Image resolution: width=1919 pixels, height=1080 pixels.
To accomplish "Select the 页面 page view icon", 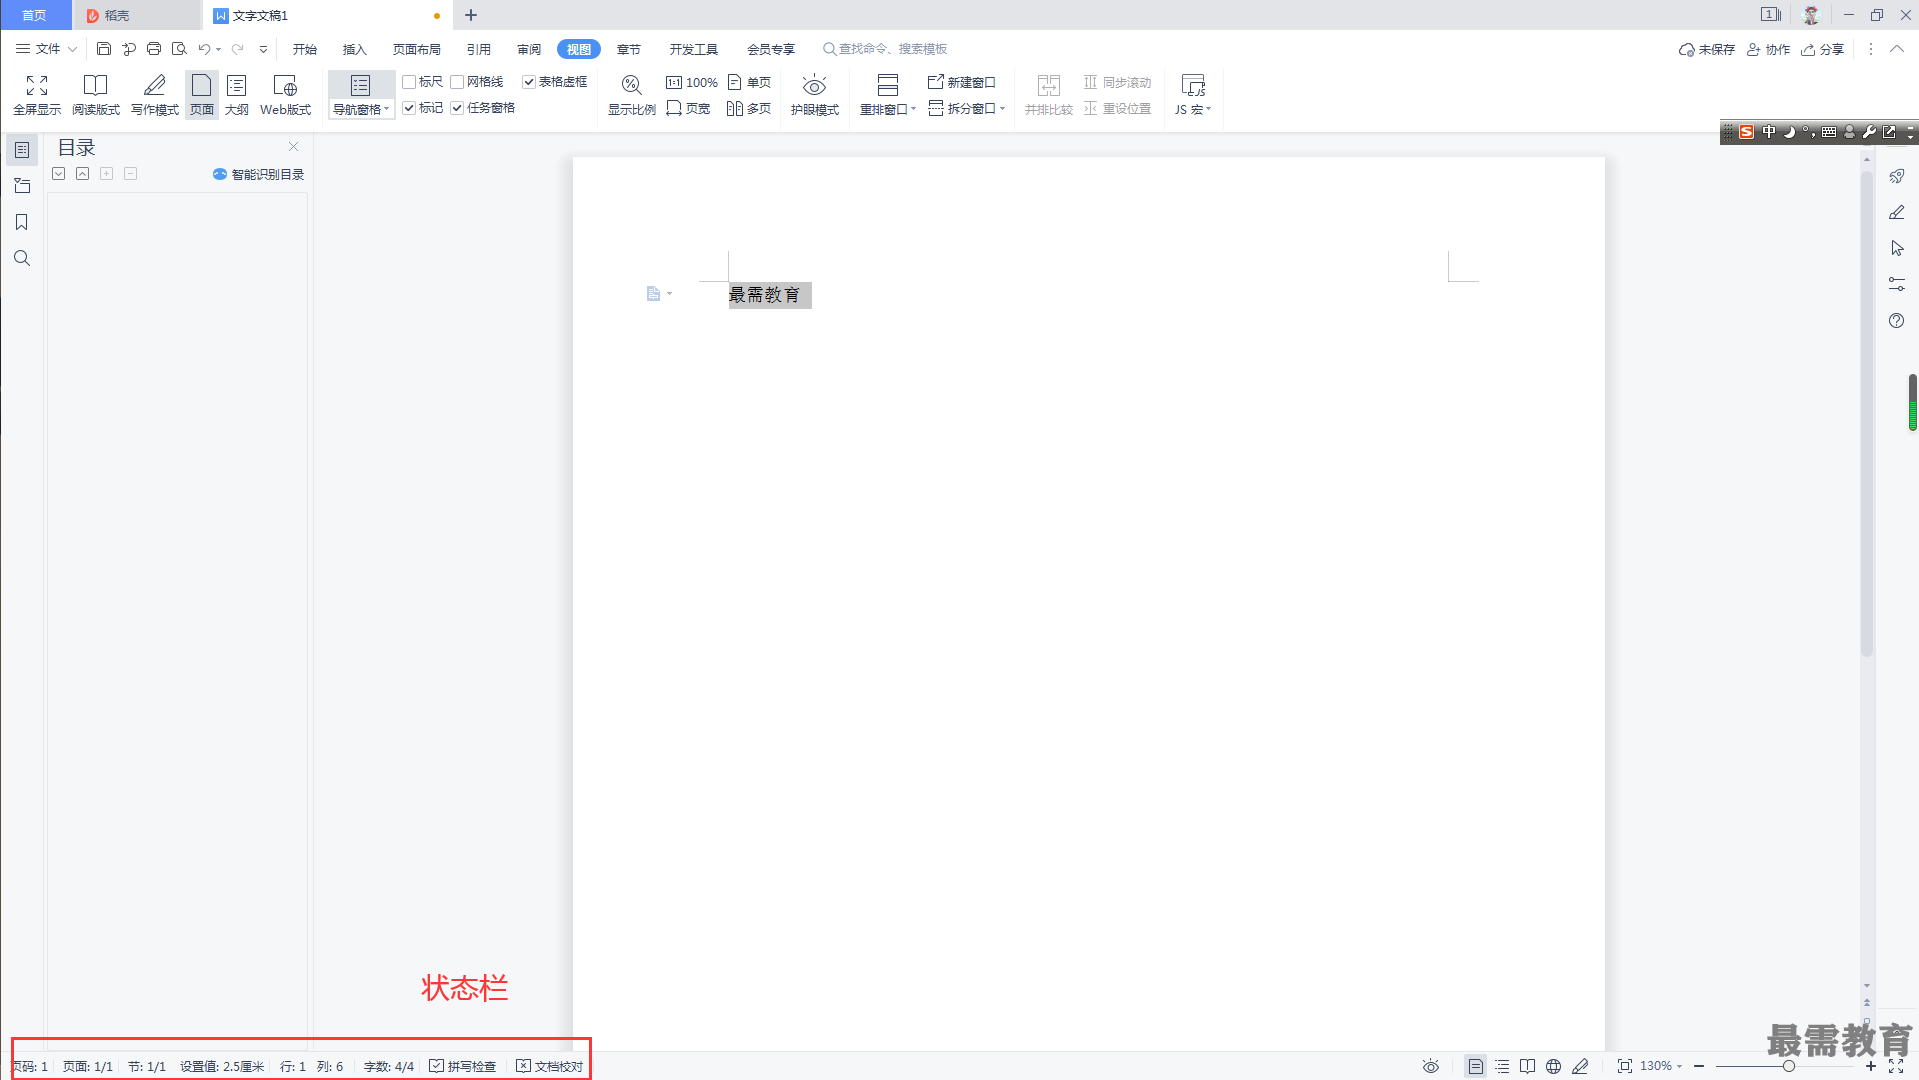I will point(202,95).
